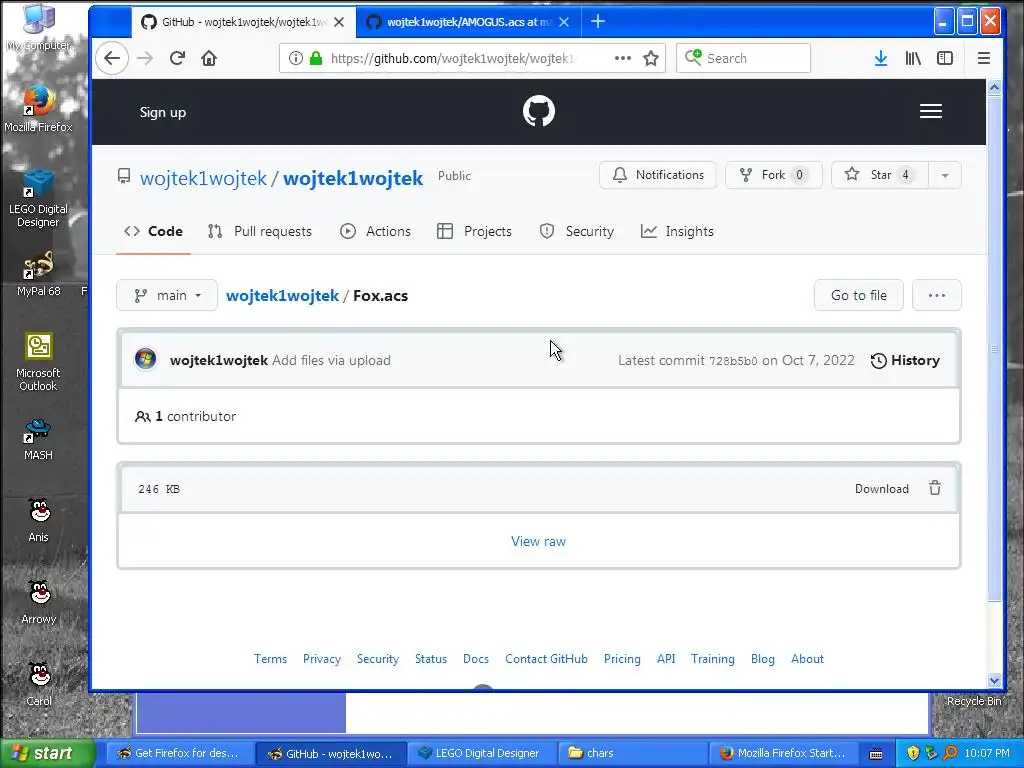
Task: Click the Firefox Search box
Action: click(743, 58)
